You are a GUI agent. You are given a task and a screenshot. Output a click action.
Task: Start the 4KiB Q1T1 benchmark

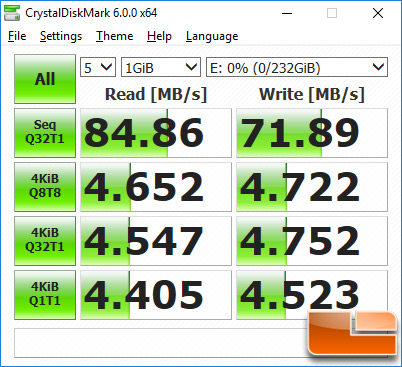(45, 295)
